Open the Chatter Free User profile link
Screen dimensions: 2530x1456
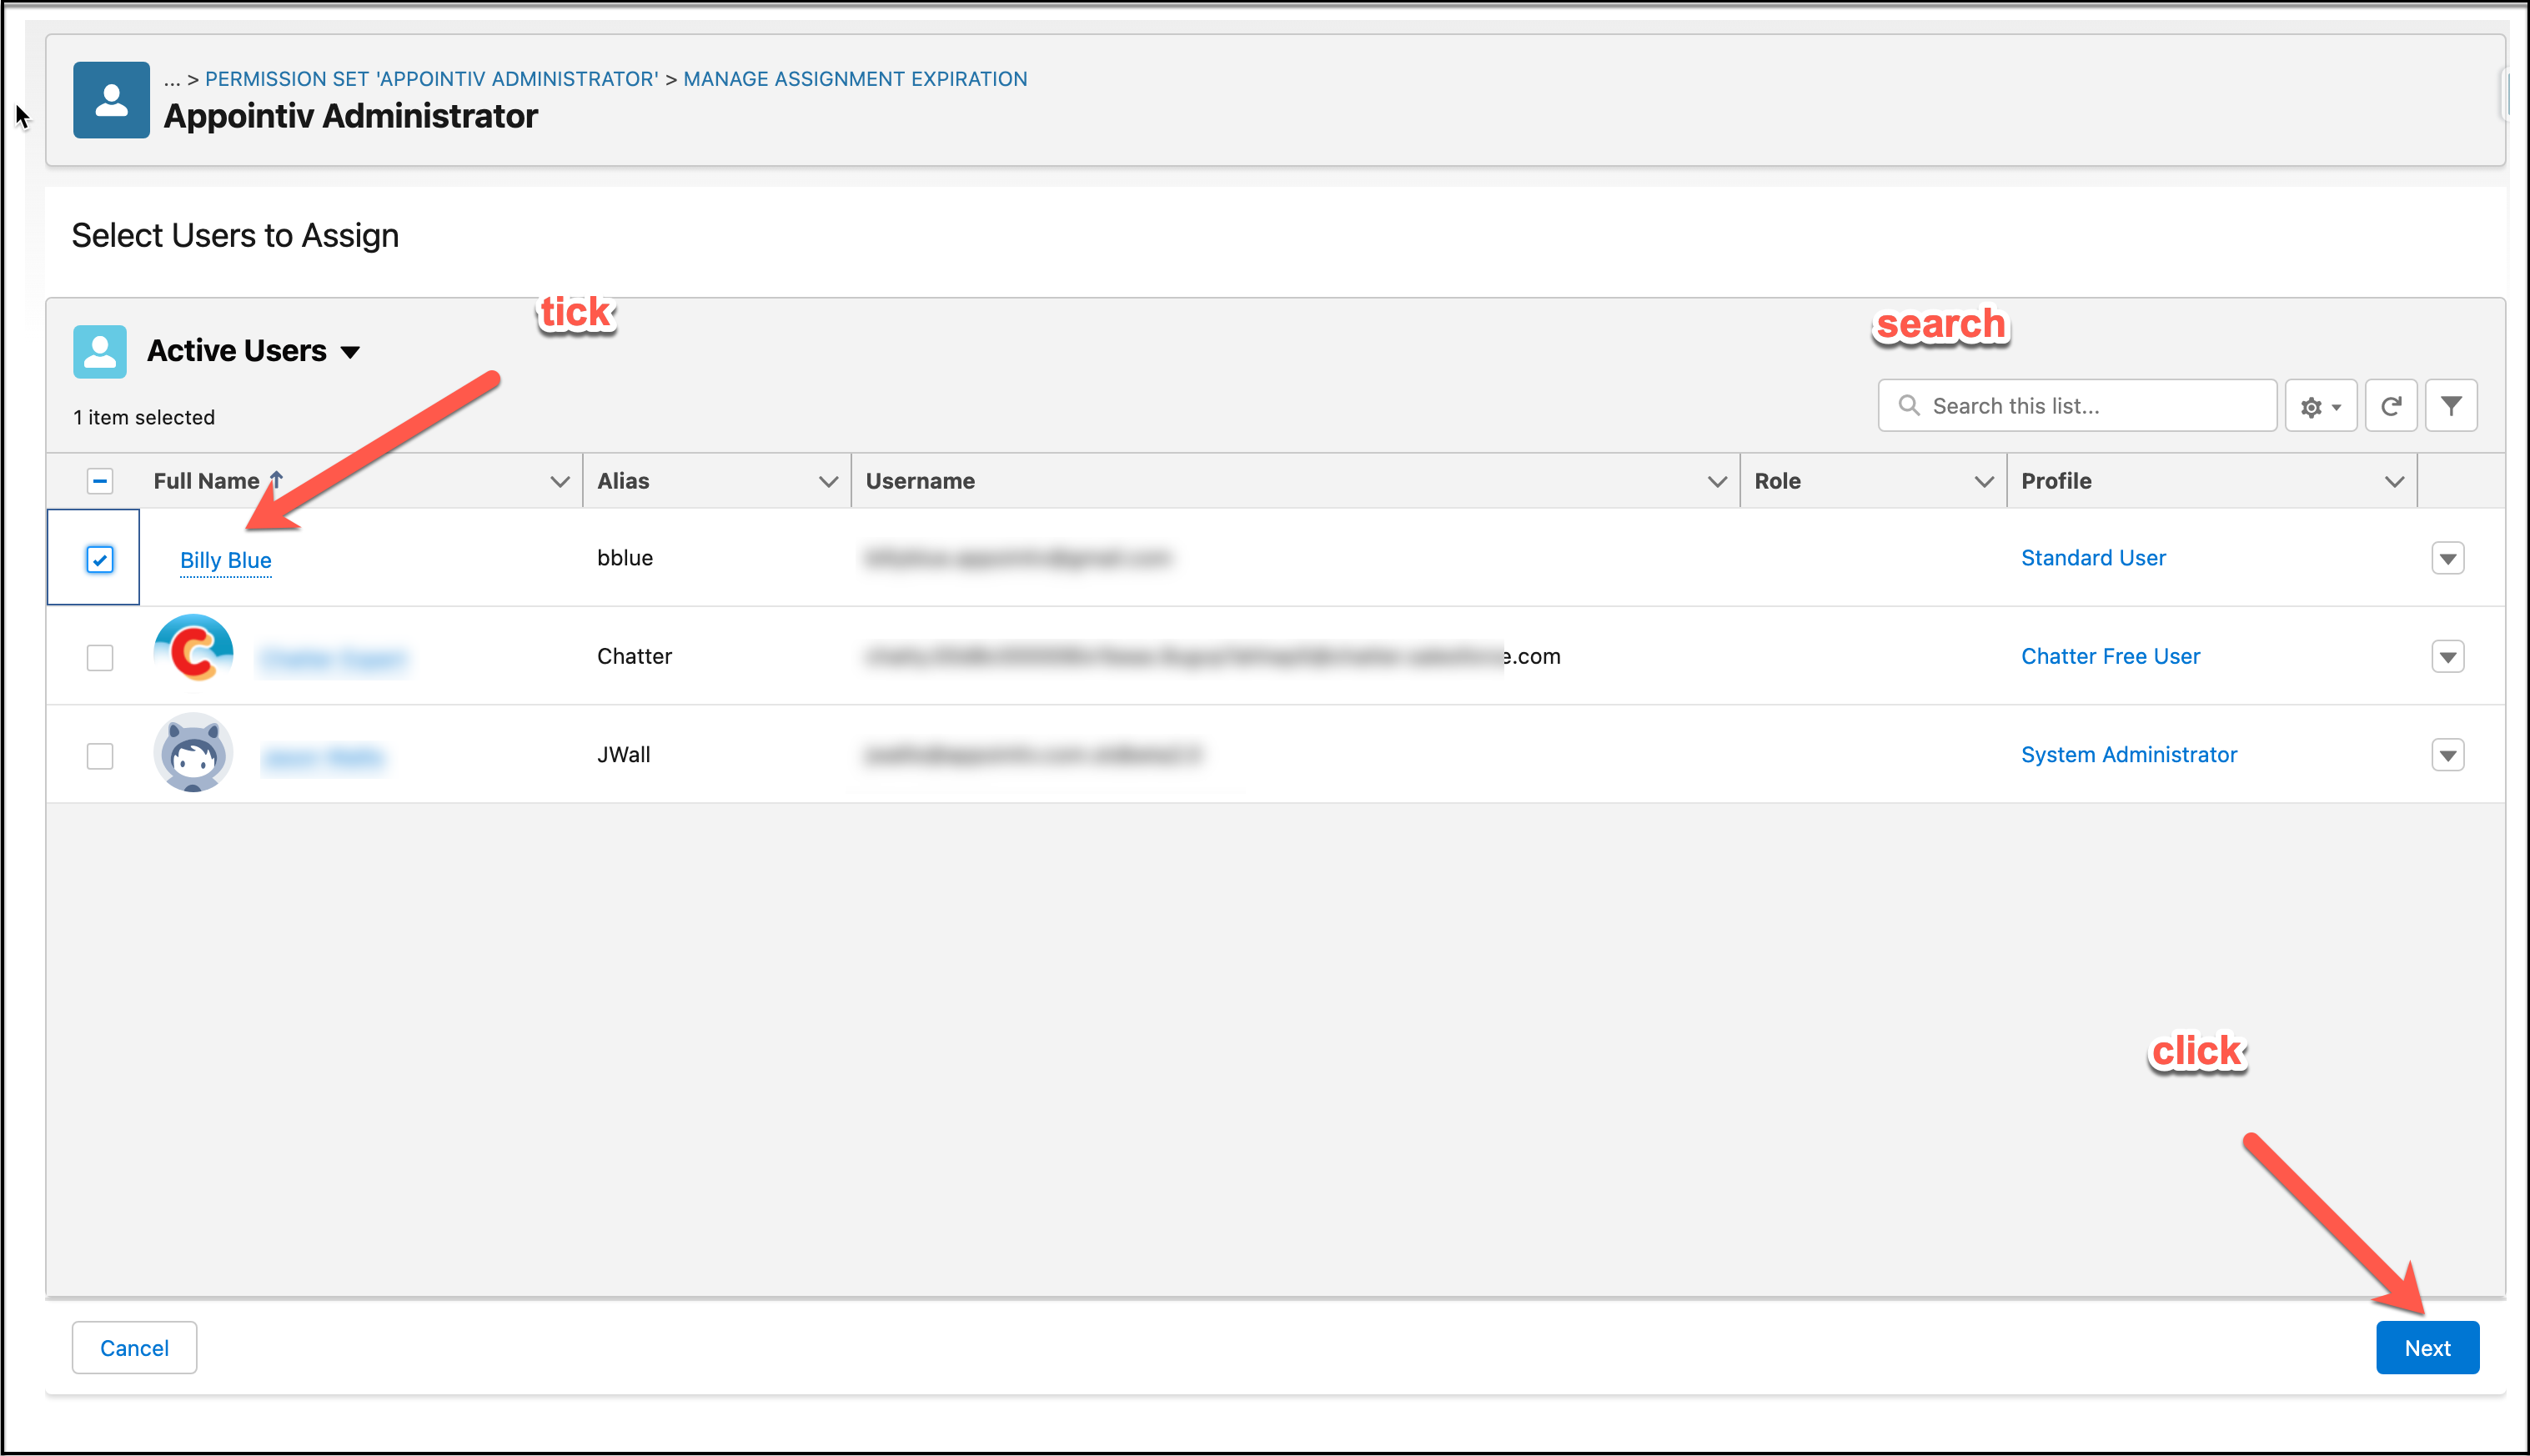[x=2110, y=656]
